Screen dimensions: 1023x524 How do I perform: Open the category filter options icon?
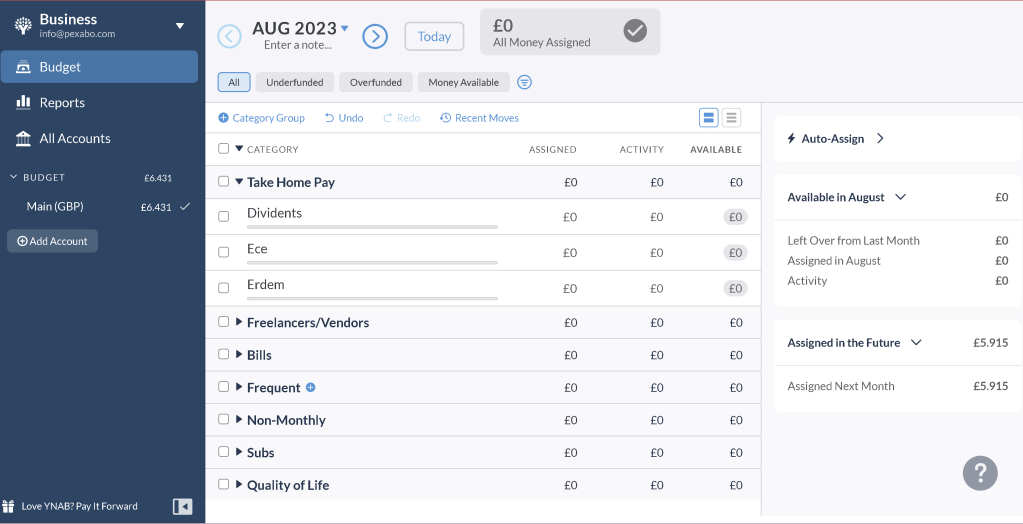point(525,82)
